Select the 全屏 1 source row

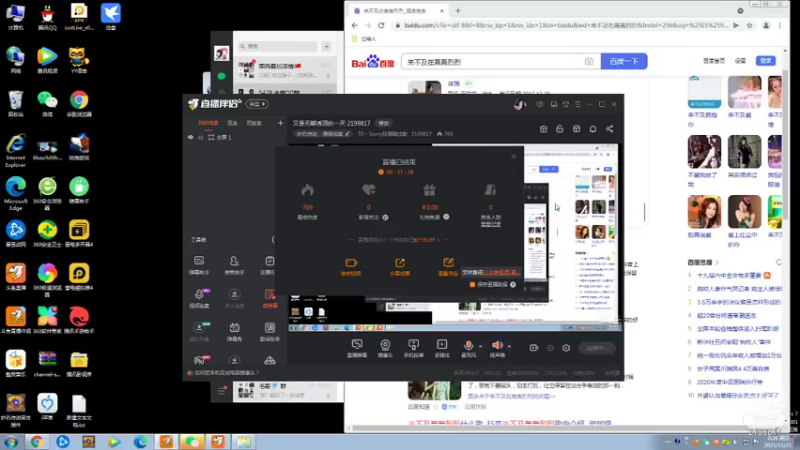click(235, 137)
